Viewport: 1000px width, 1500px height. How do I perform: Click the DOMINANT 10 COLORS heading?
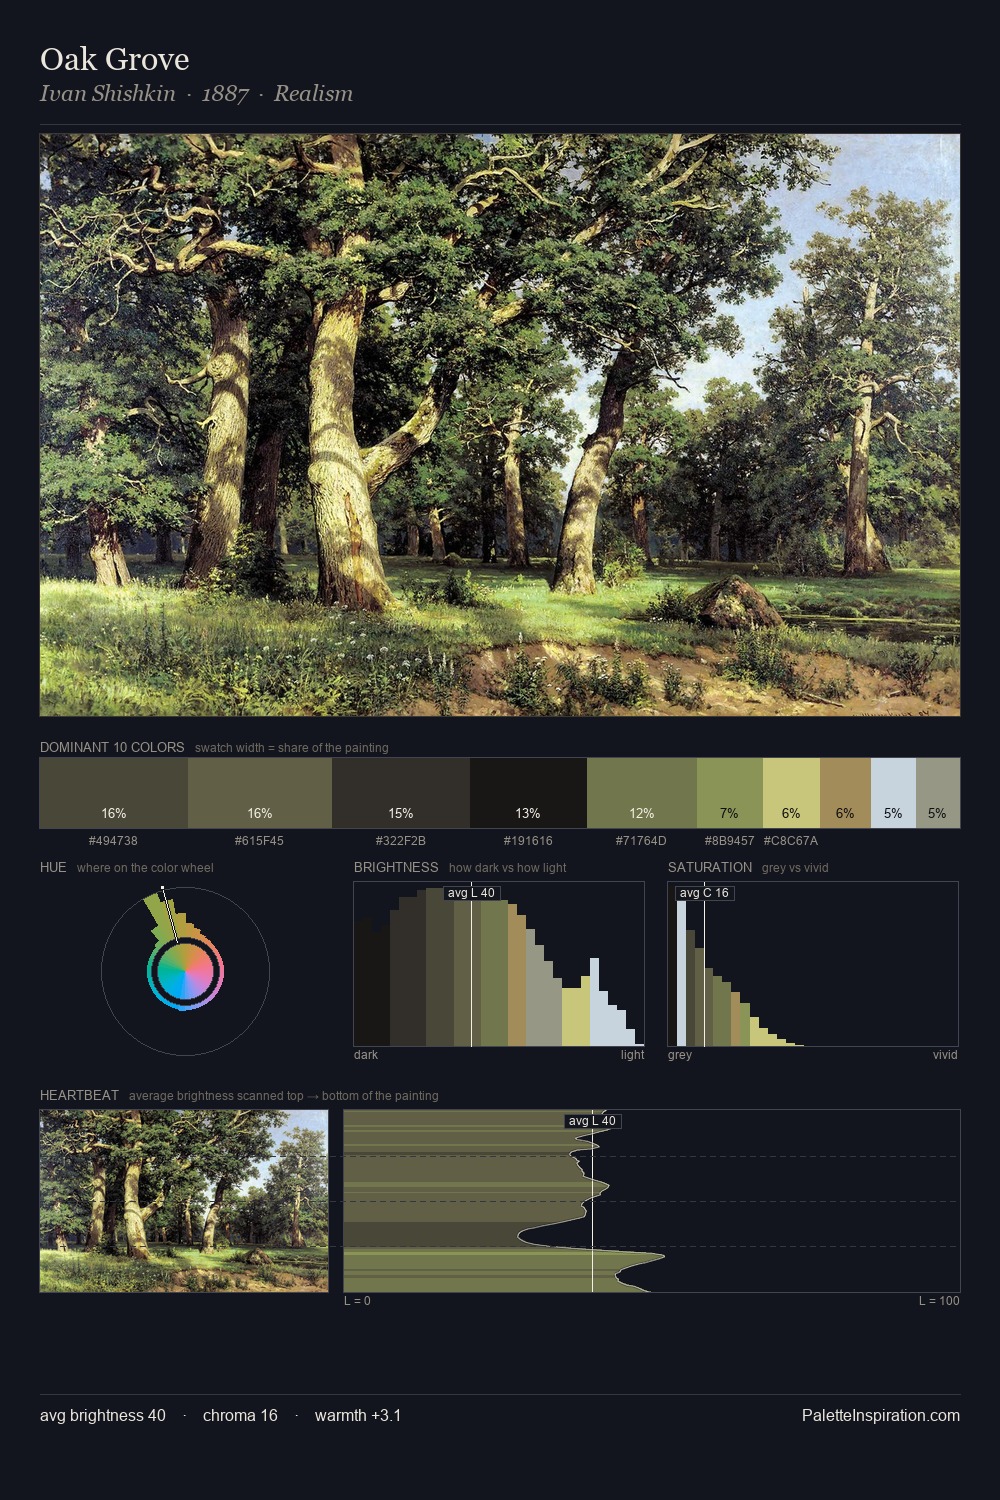pos(112,747)
